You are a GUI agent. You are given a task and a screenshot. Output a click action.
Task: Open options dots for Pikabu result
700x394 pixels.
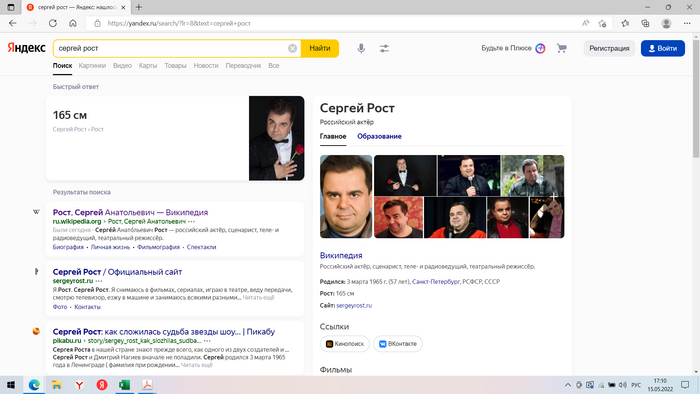pyautogui.click(x=207, y=340)
